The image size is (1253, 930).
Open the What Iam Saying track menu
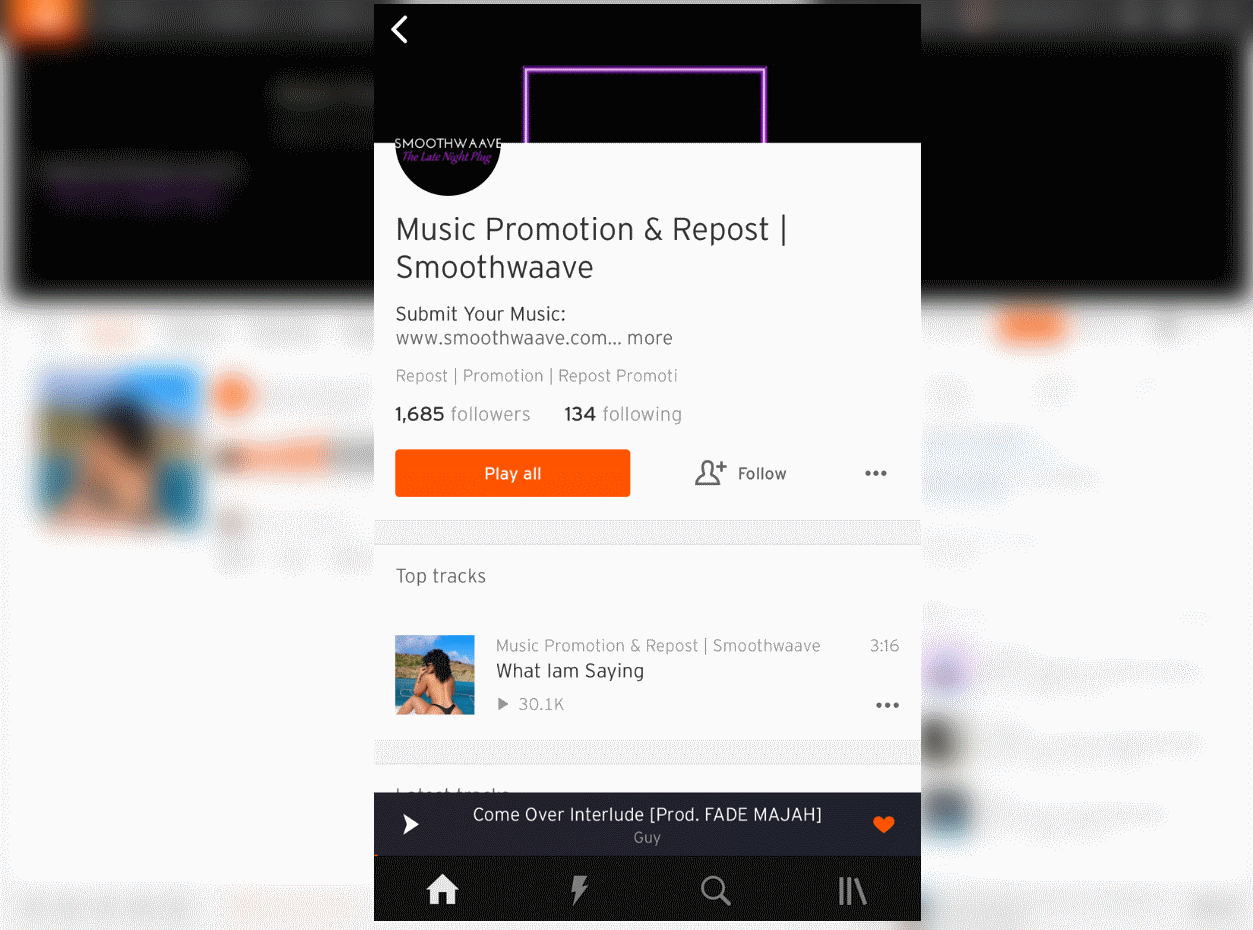click(887, 705)
